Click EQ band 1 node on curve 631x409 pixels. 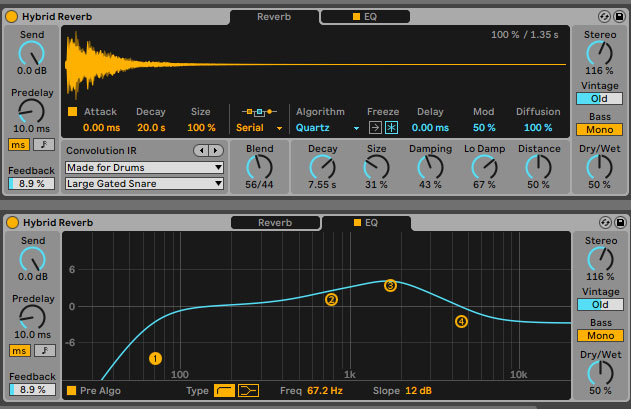click(x=155, y=358)
